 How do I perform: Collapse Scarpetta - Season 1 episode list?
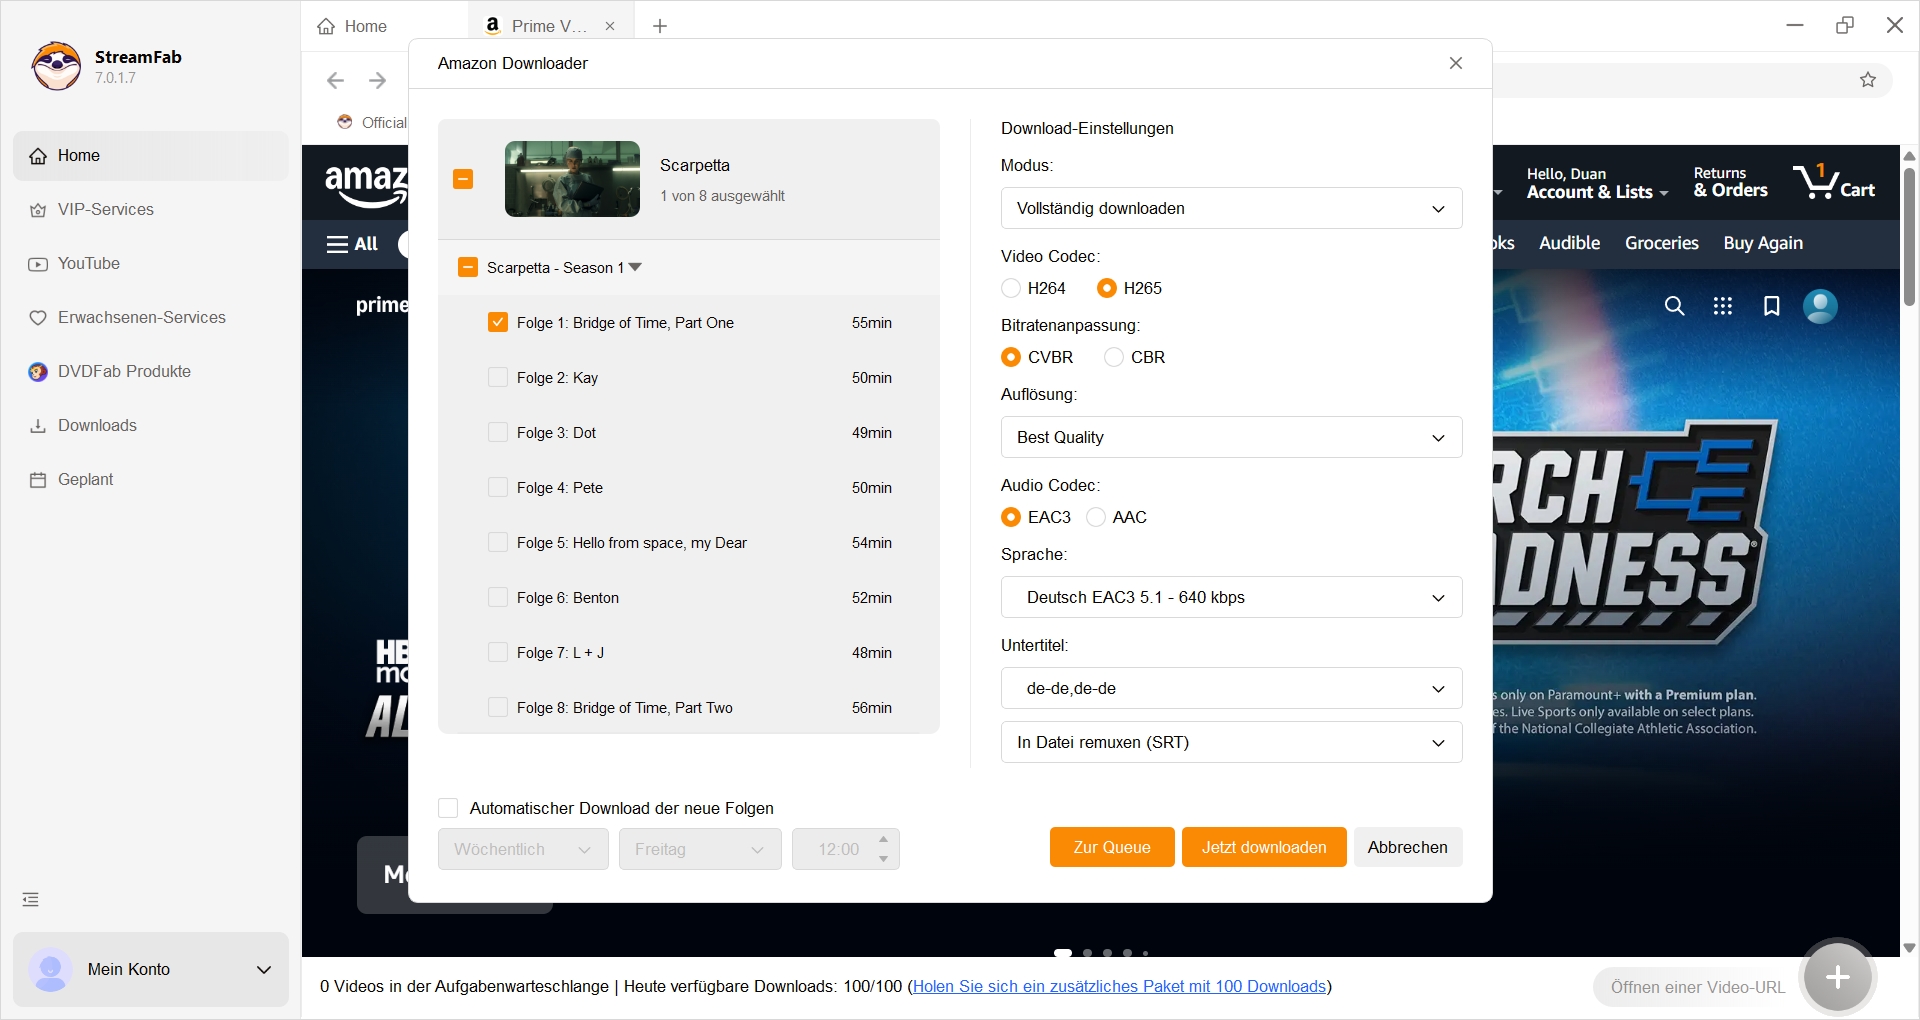pyautogui.click(x=635, y=267)
